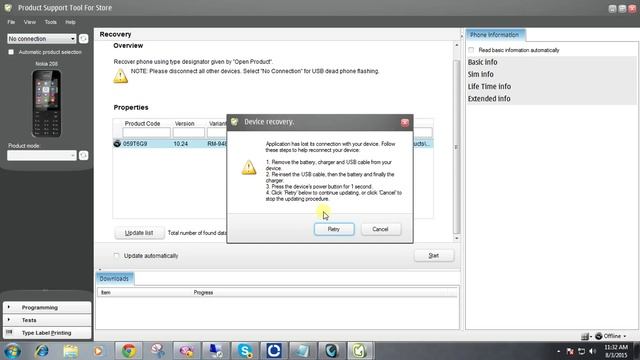
Task: Click version value 10.24
Action: coord(181,144)
